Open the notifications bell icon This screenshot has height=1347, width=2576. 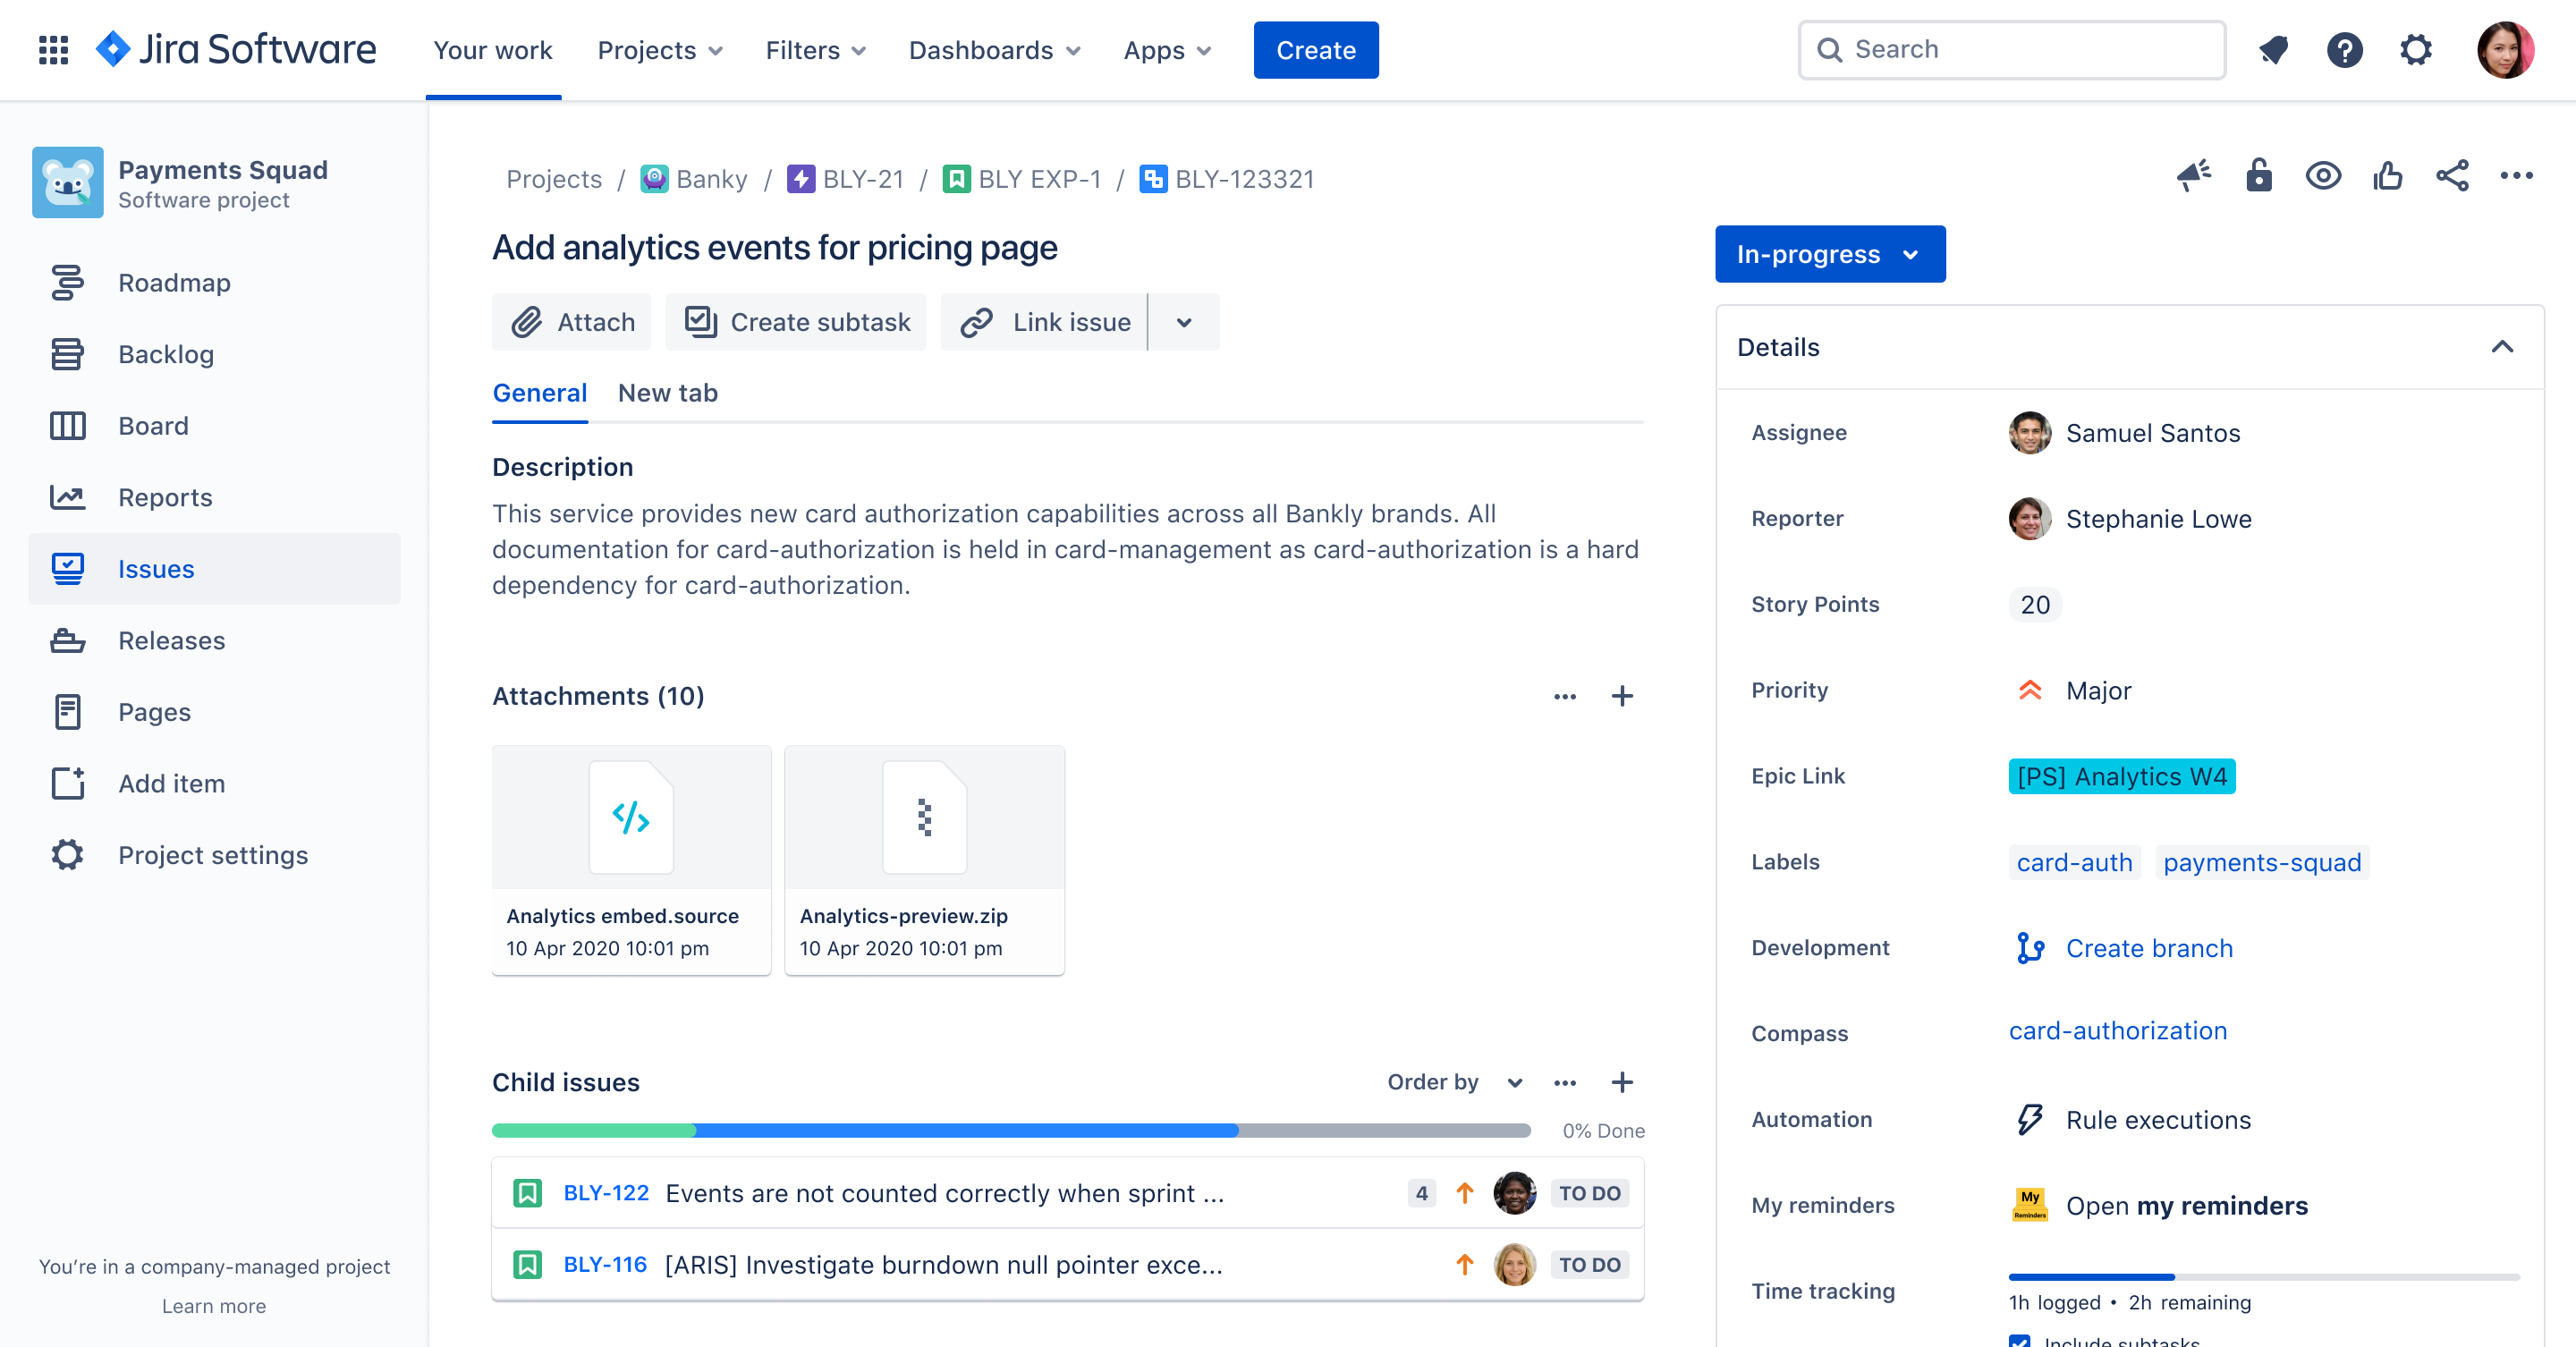tap(2274, 50)
